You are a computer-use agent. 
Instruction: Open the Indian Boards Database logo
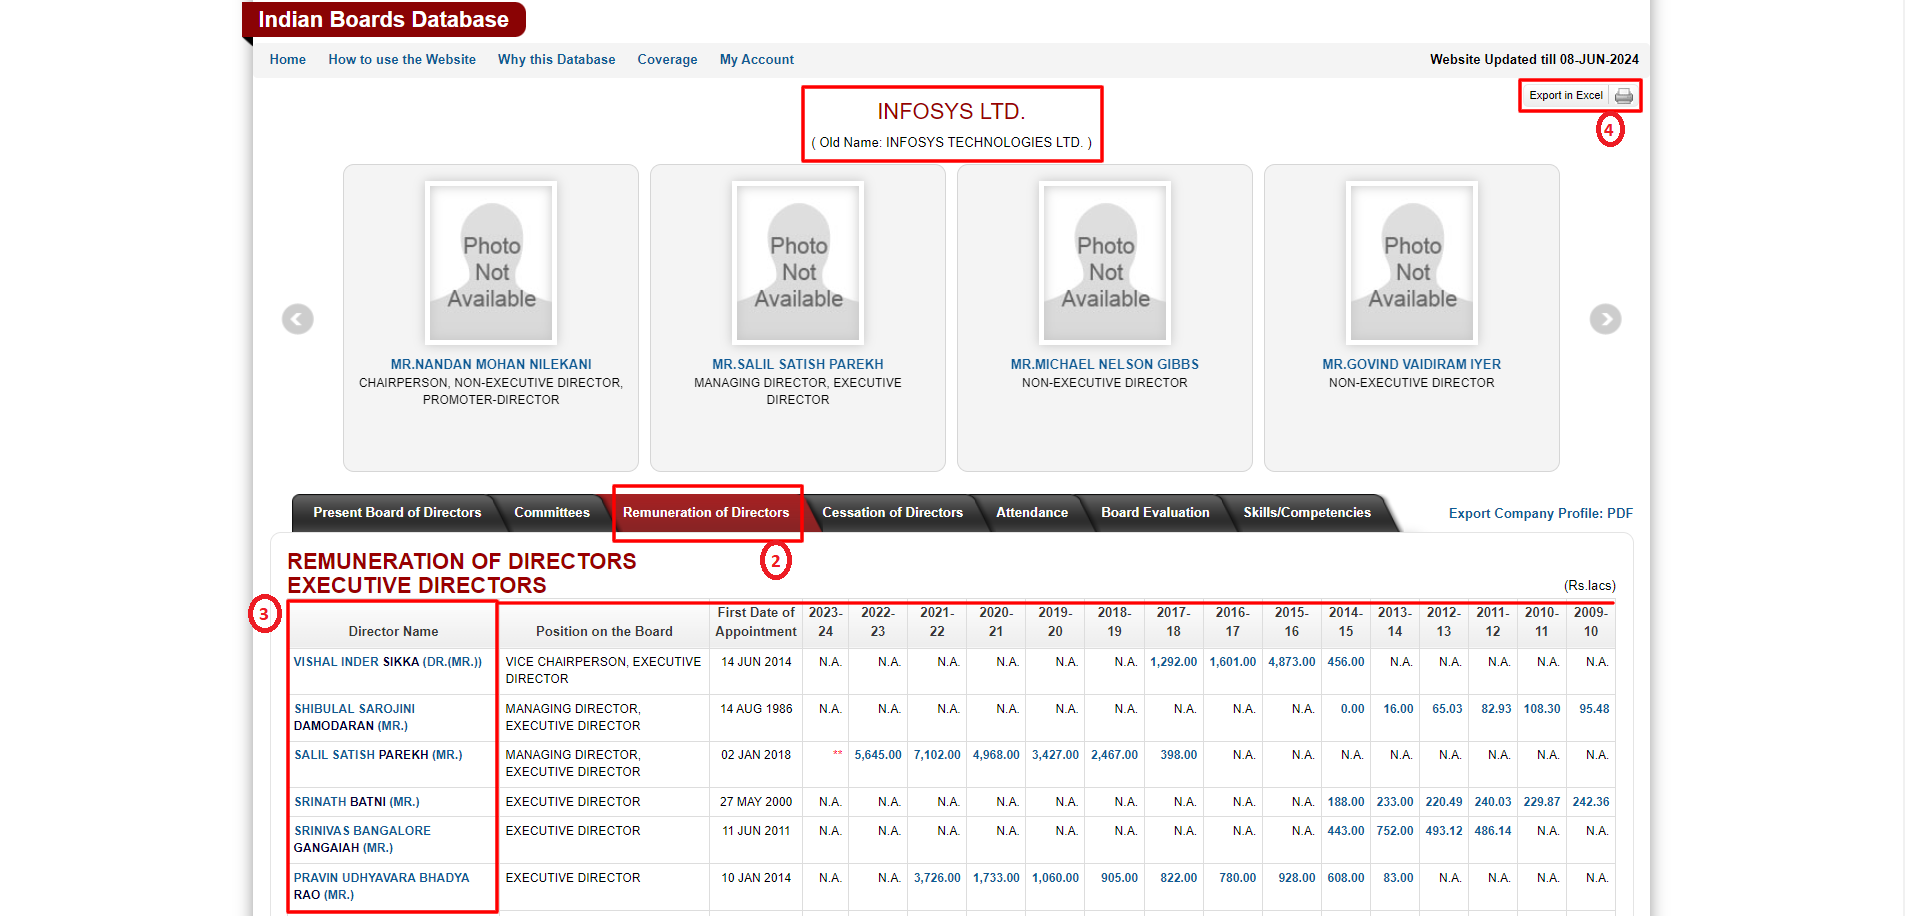[384, 20]
